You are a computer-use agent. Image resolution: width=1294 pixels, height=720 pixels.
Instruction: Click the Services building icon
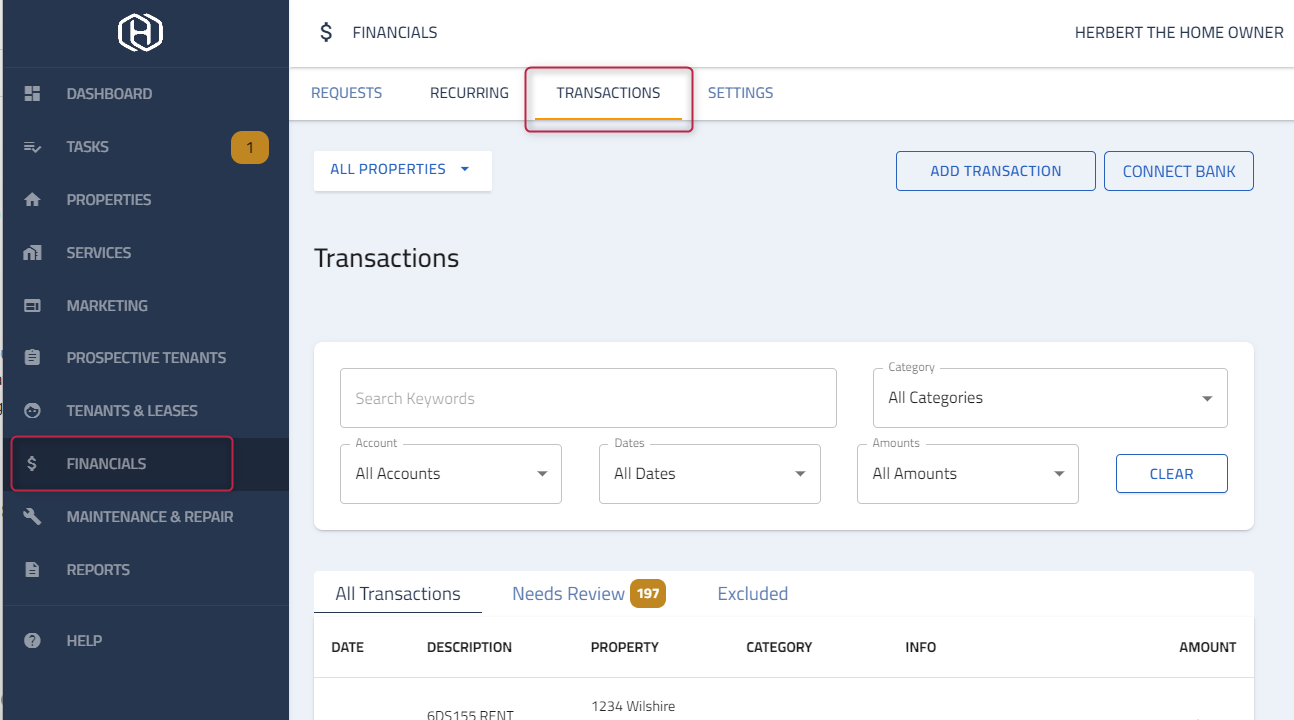click(32, 253)
